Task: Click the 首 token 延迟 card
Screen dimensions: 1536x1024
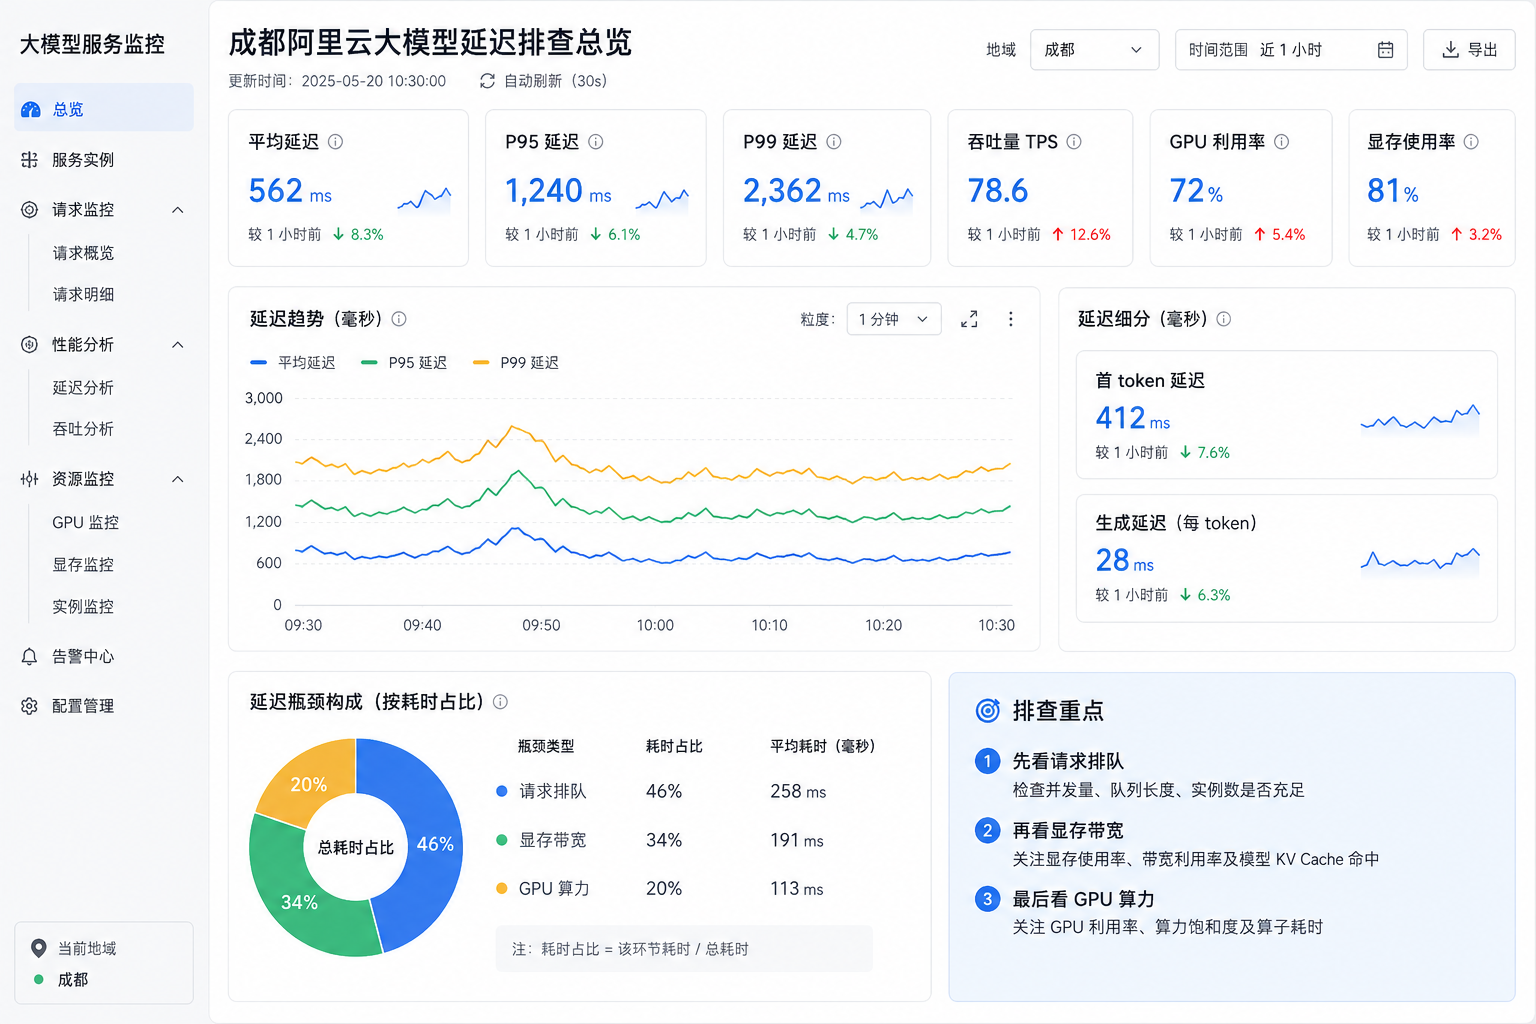Action: click(1287, 415)
